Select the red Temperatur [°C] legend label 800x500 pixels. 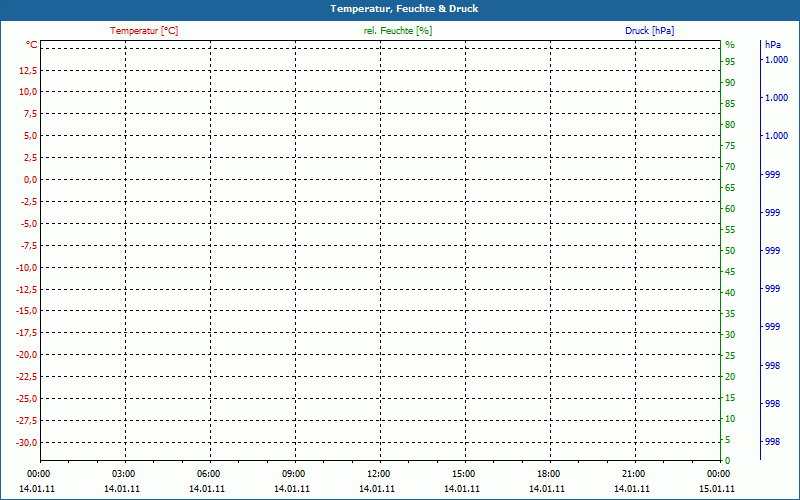tap(144, 31)
